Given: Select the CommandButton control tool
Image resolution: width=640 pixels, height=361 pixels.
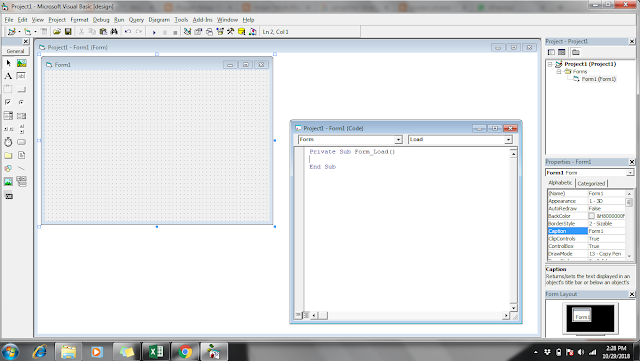Looking at the screenshot, I should [x=22, y=89].
